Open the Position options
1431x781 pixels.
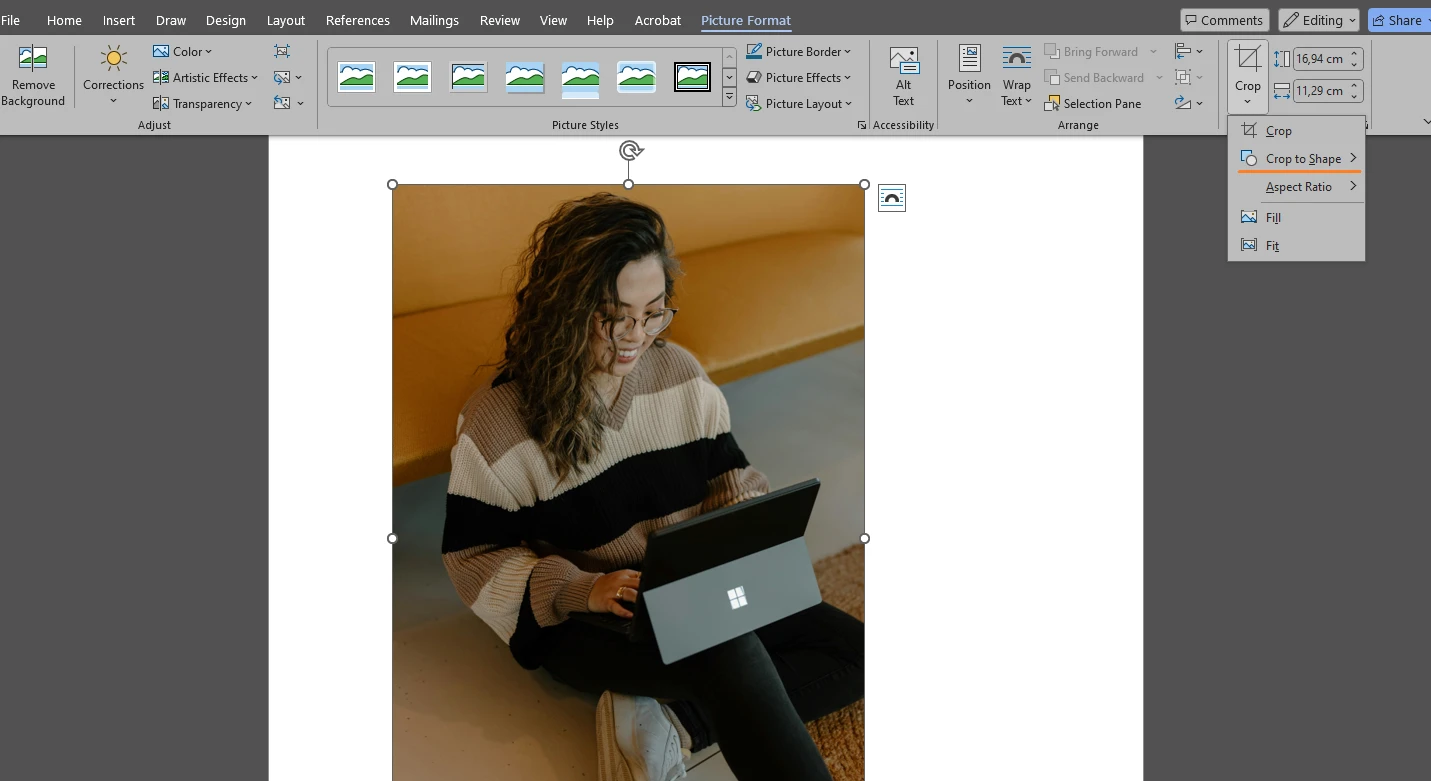point(969,76)
